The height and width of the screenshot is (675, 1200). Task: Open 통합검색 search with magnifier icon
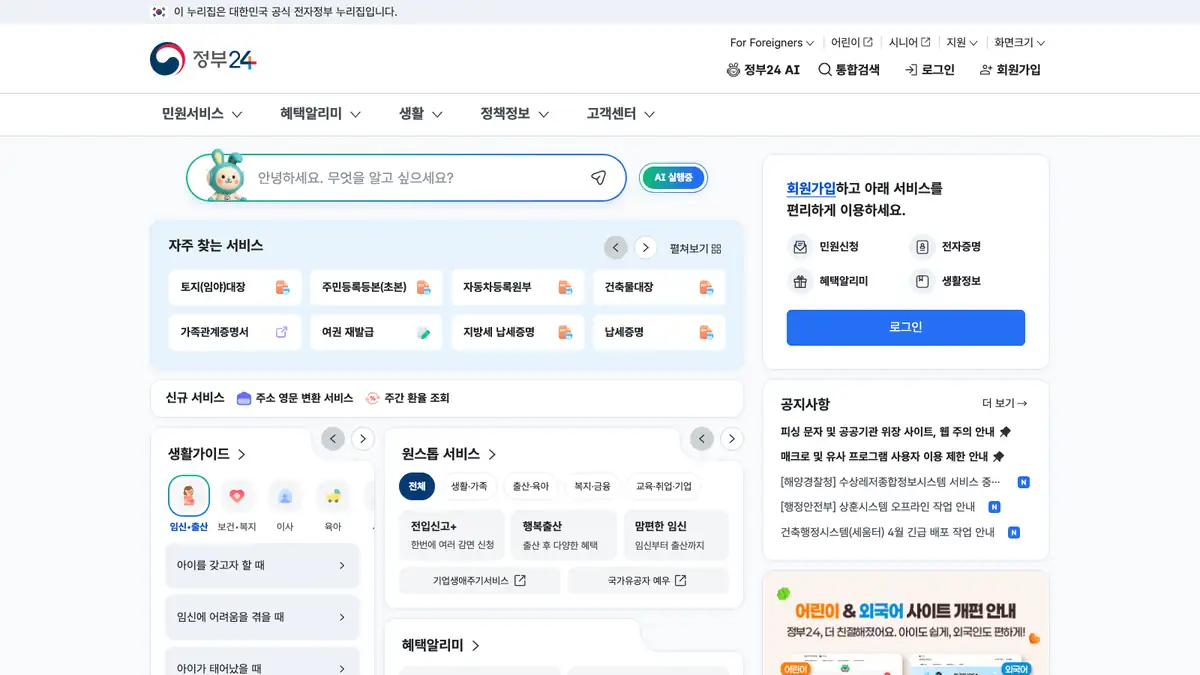(x=849, y=70)
